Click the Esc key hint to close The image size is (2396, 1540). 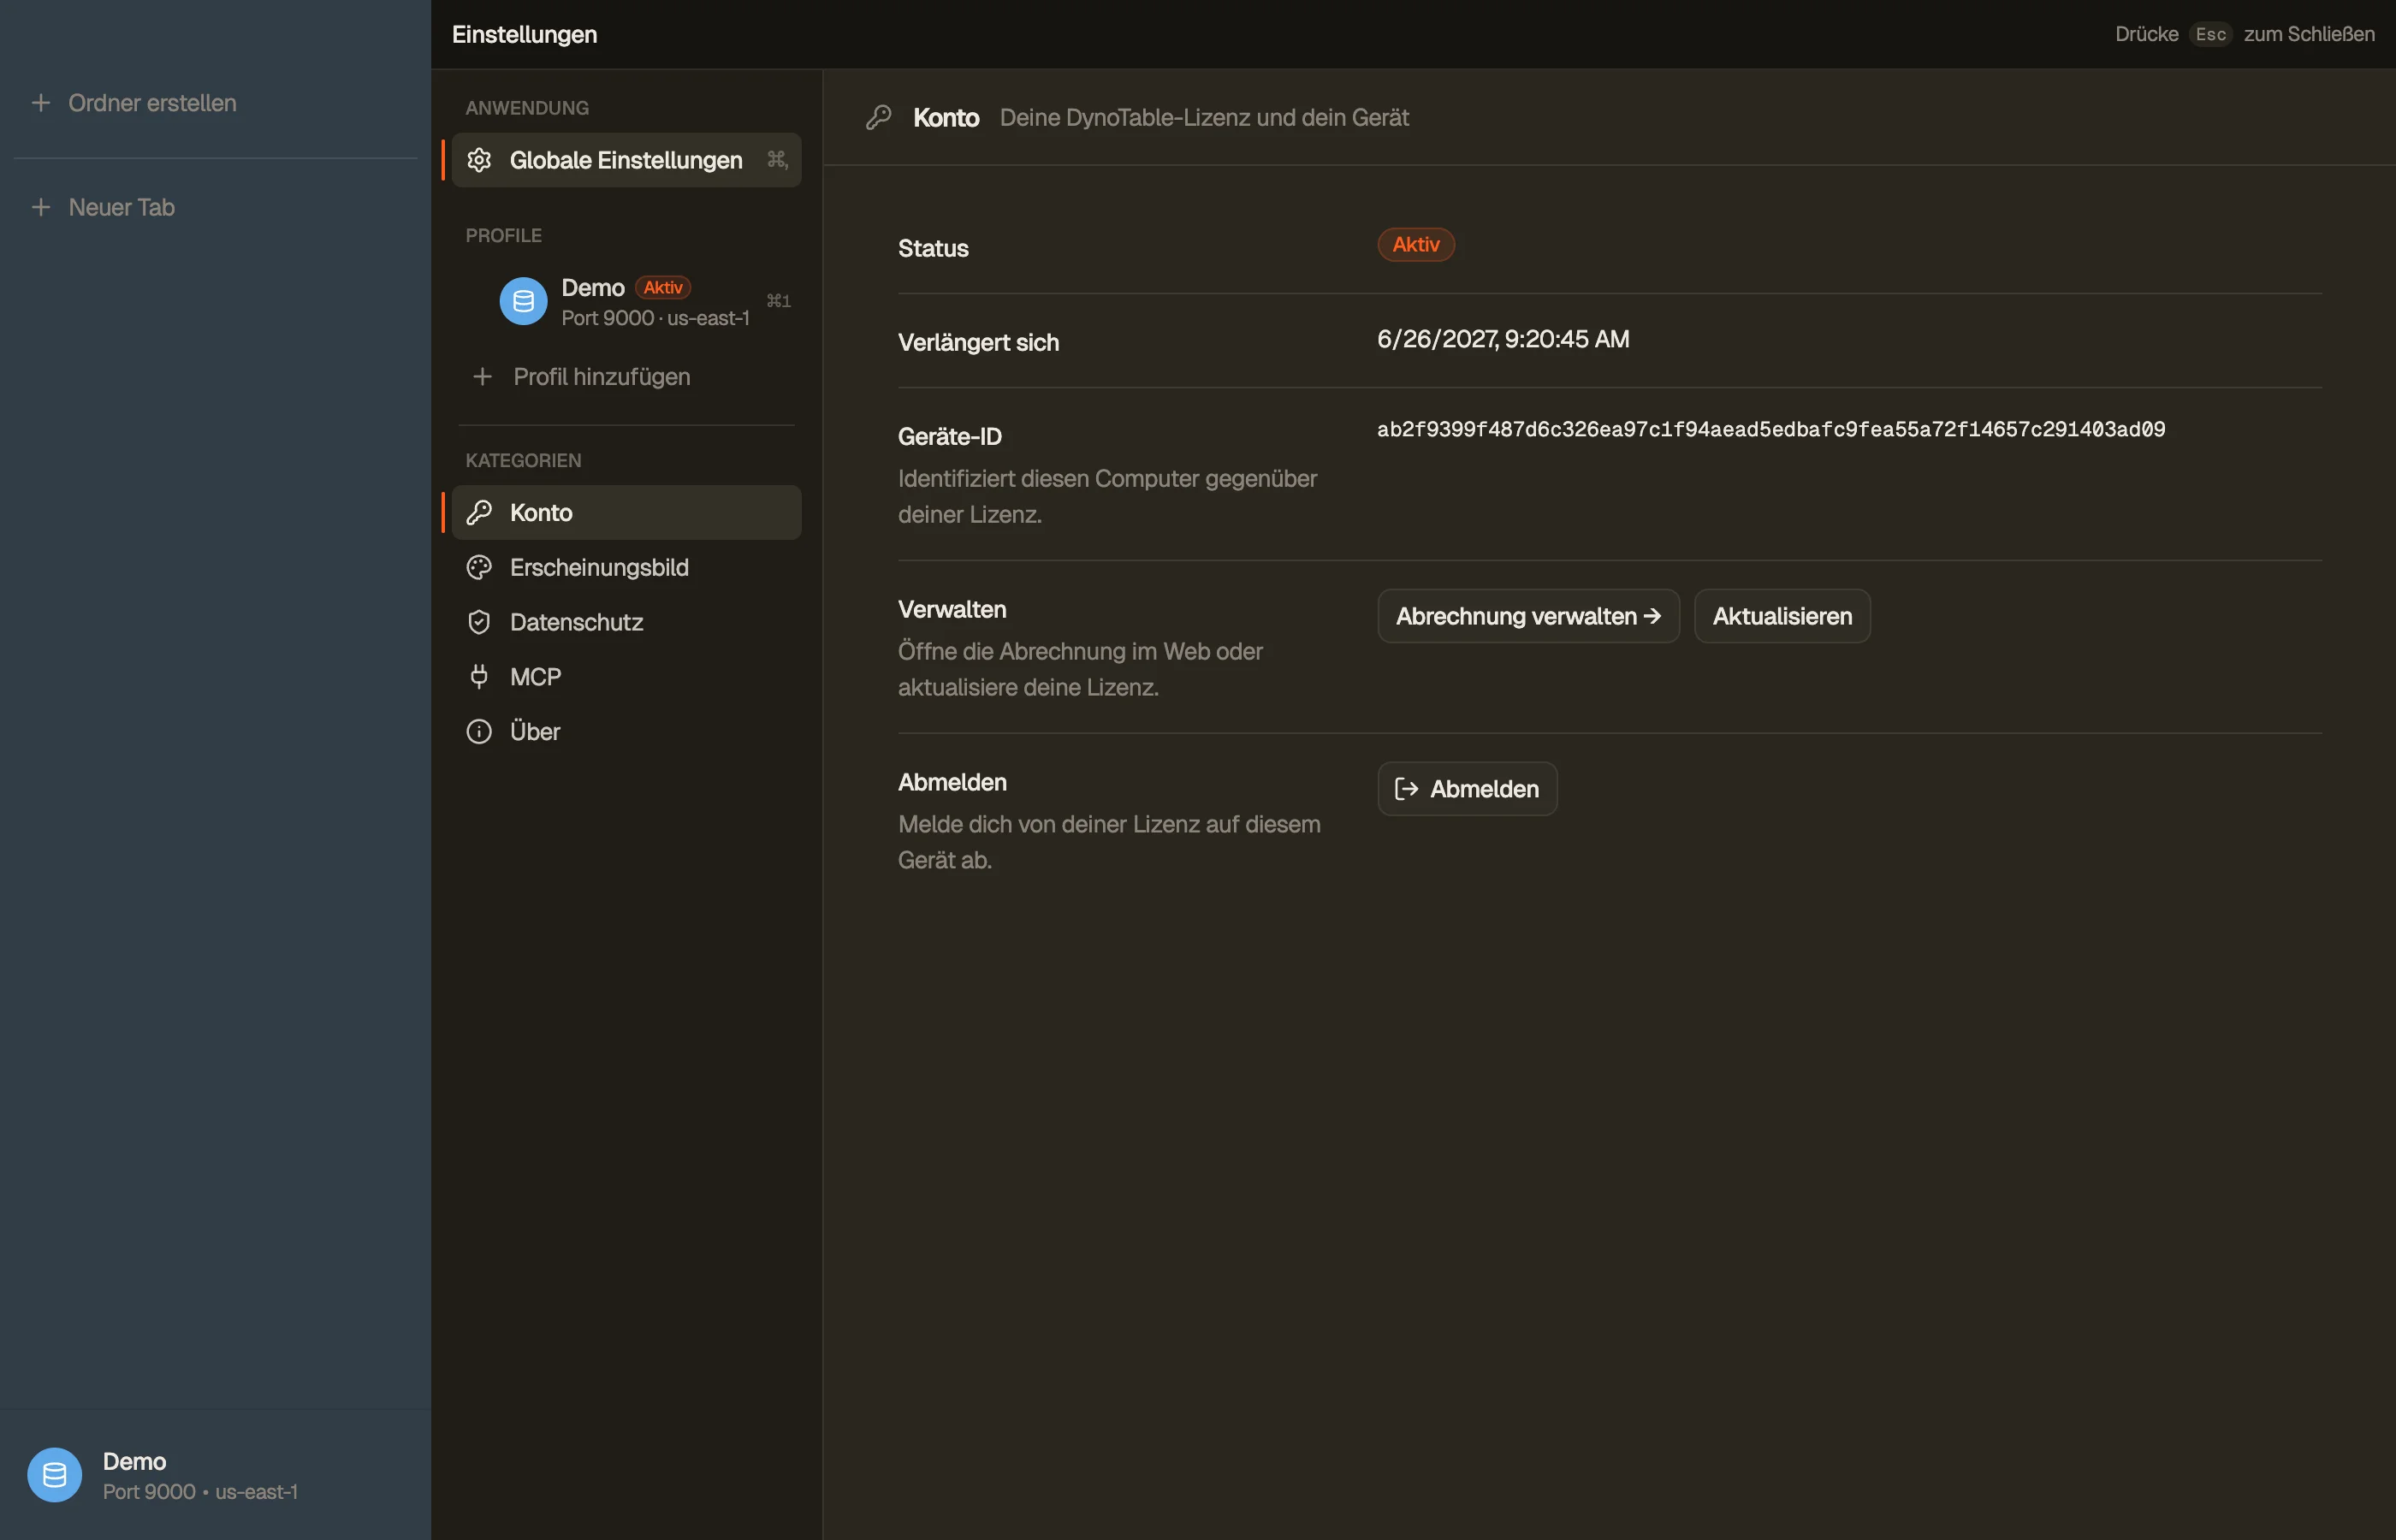tap(2210, 34)
